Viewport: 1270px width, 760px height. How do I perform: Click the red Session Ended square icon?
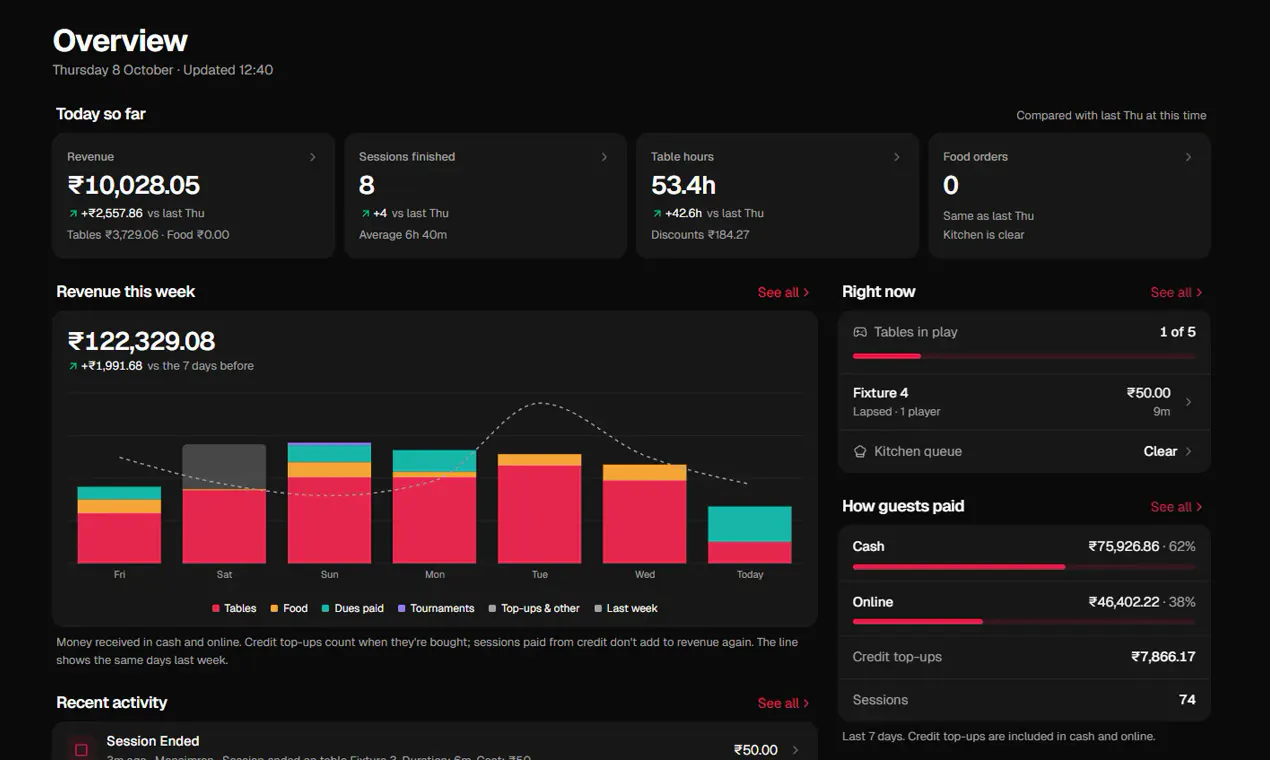82,749
